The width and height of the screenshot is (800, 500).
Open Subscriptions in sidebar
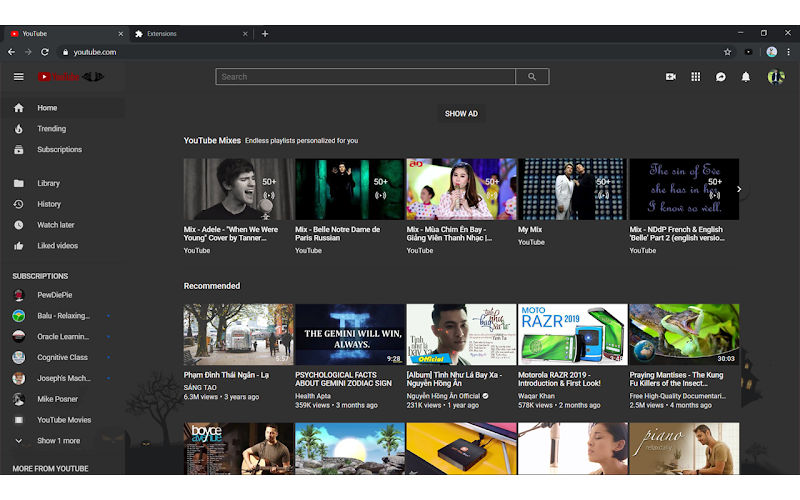[62, 149]
